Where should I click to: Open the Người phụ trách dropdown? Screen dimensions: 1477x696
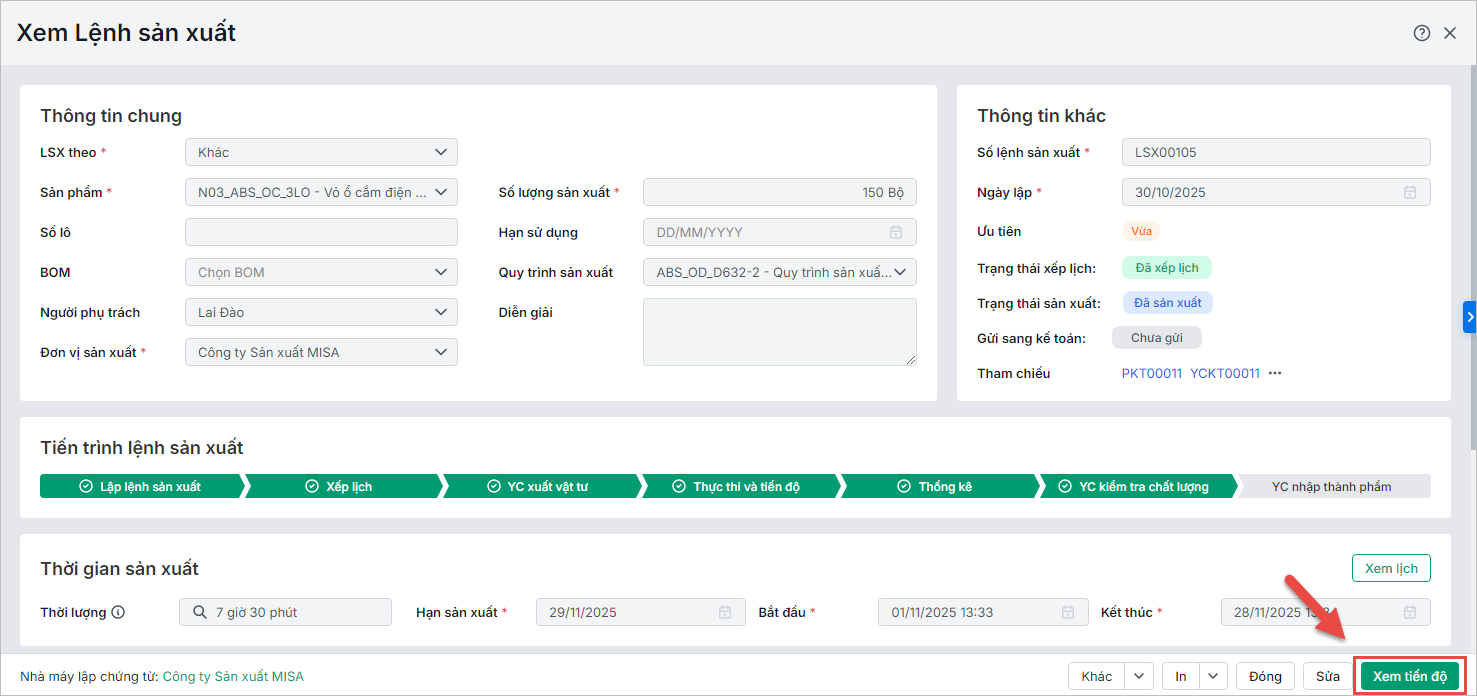tap(321, 312)
